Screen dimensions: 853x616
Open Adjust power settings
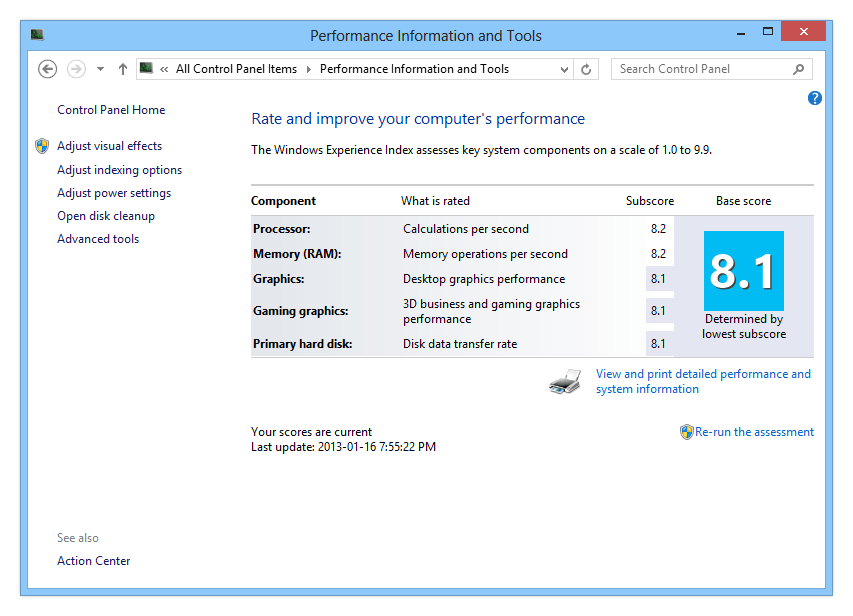114,193
